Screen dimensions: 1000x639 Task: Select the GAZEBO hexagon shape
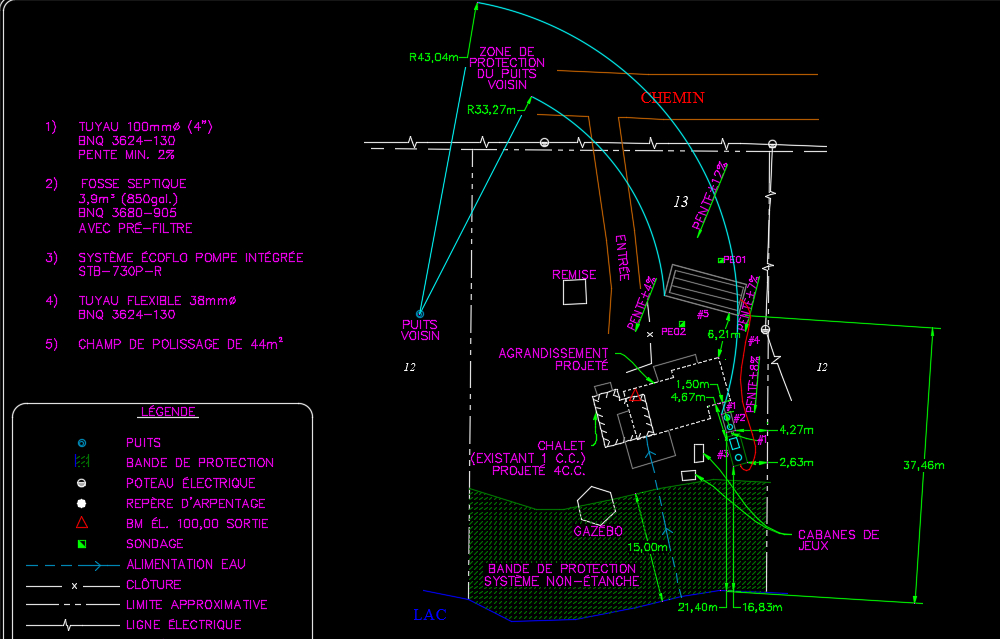[598, 503]
